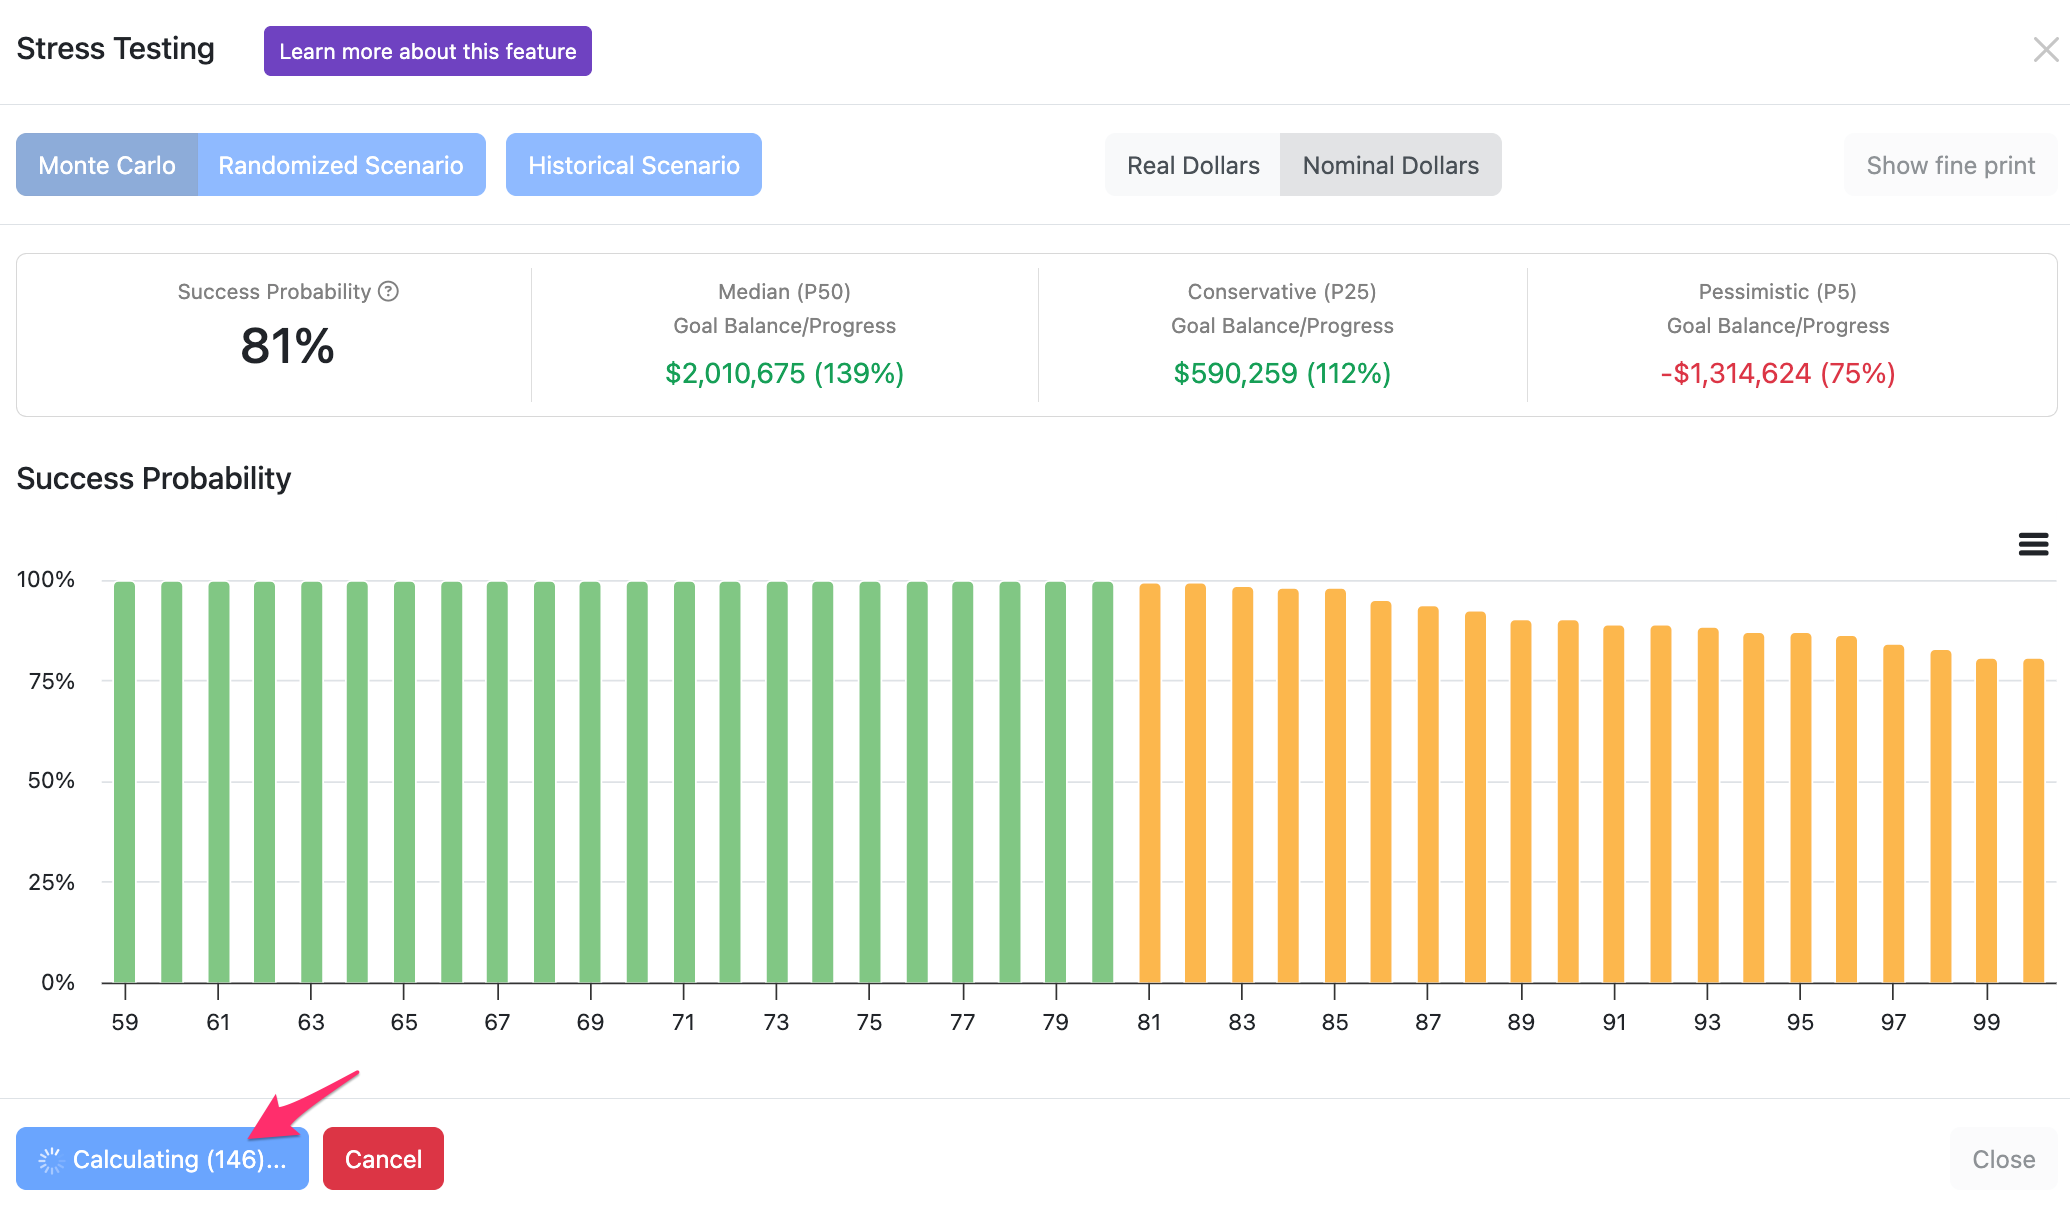Click the Calculating (146) progress button

(x=162, y=1159)
